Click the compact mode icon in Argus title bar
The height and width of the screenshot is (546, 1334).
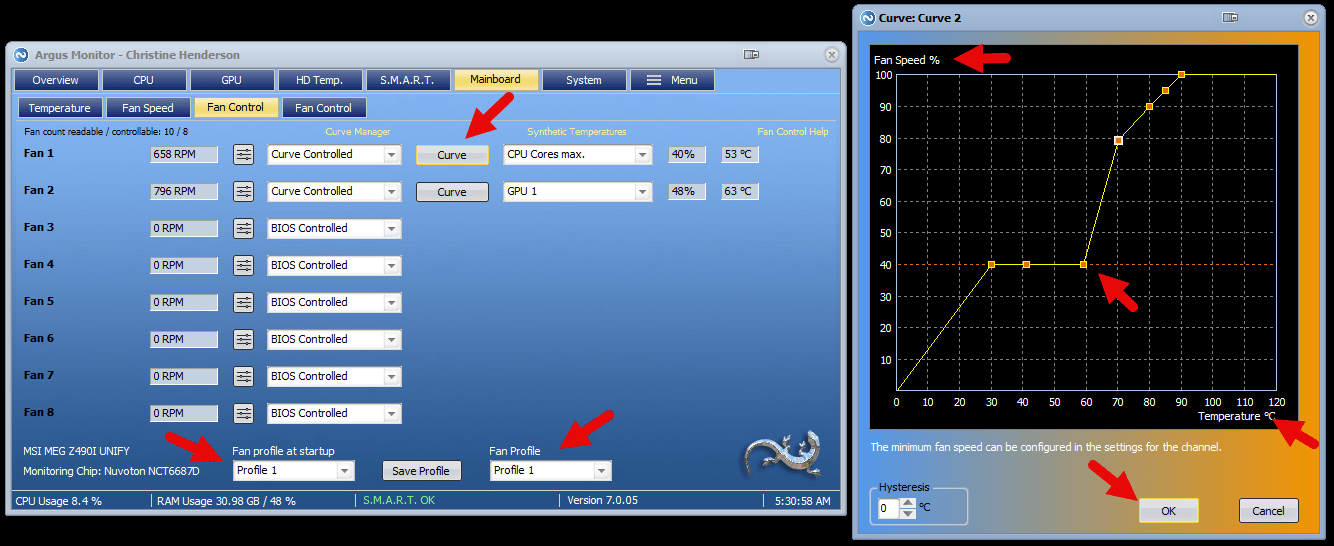coord(752,55)
